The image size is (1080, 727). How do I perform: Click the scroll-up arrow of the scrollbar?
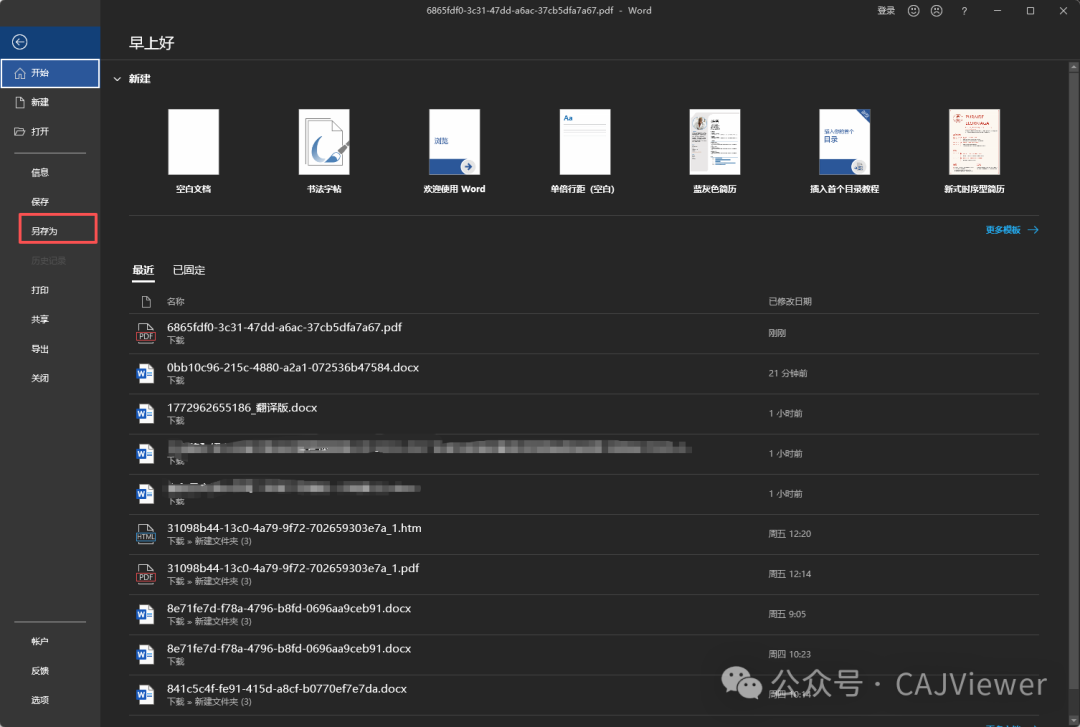click(1073, 66)
